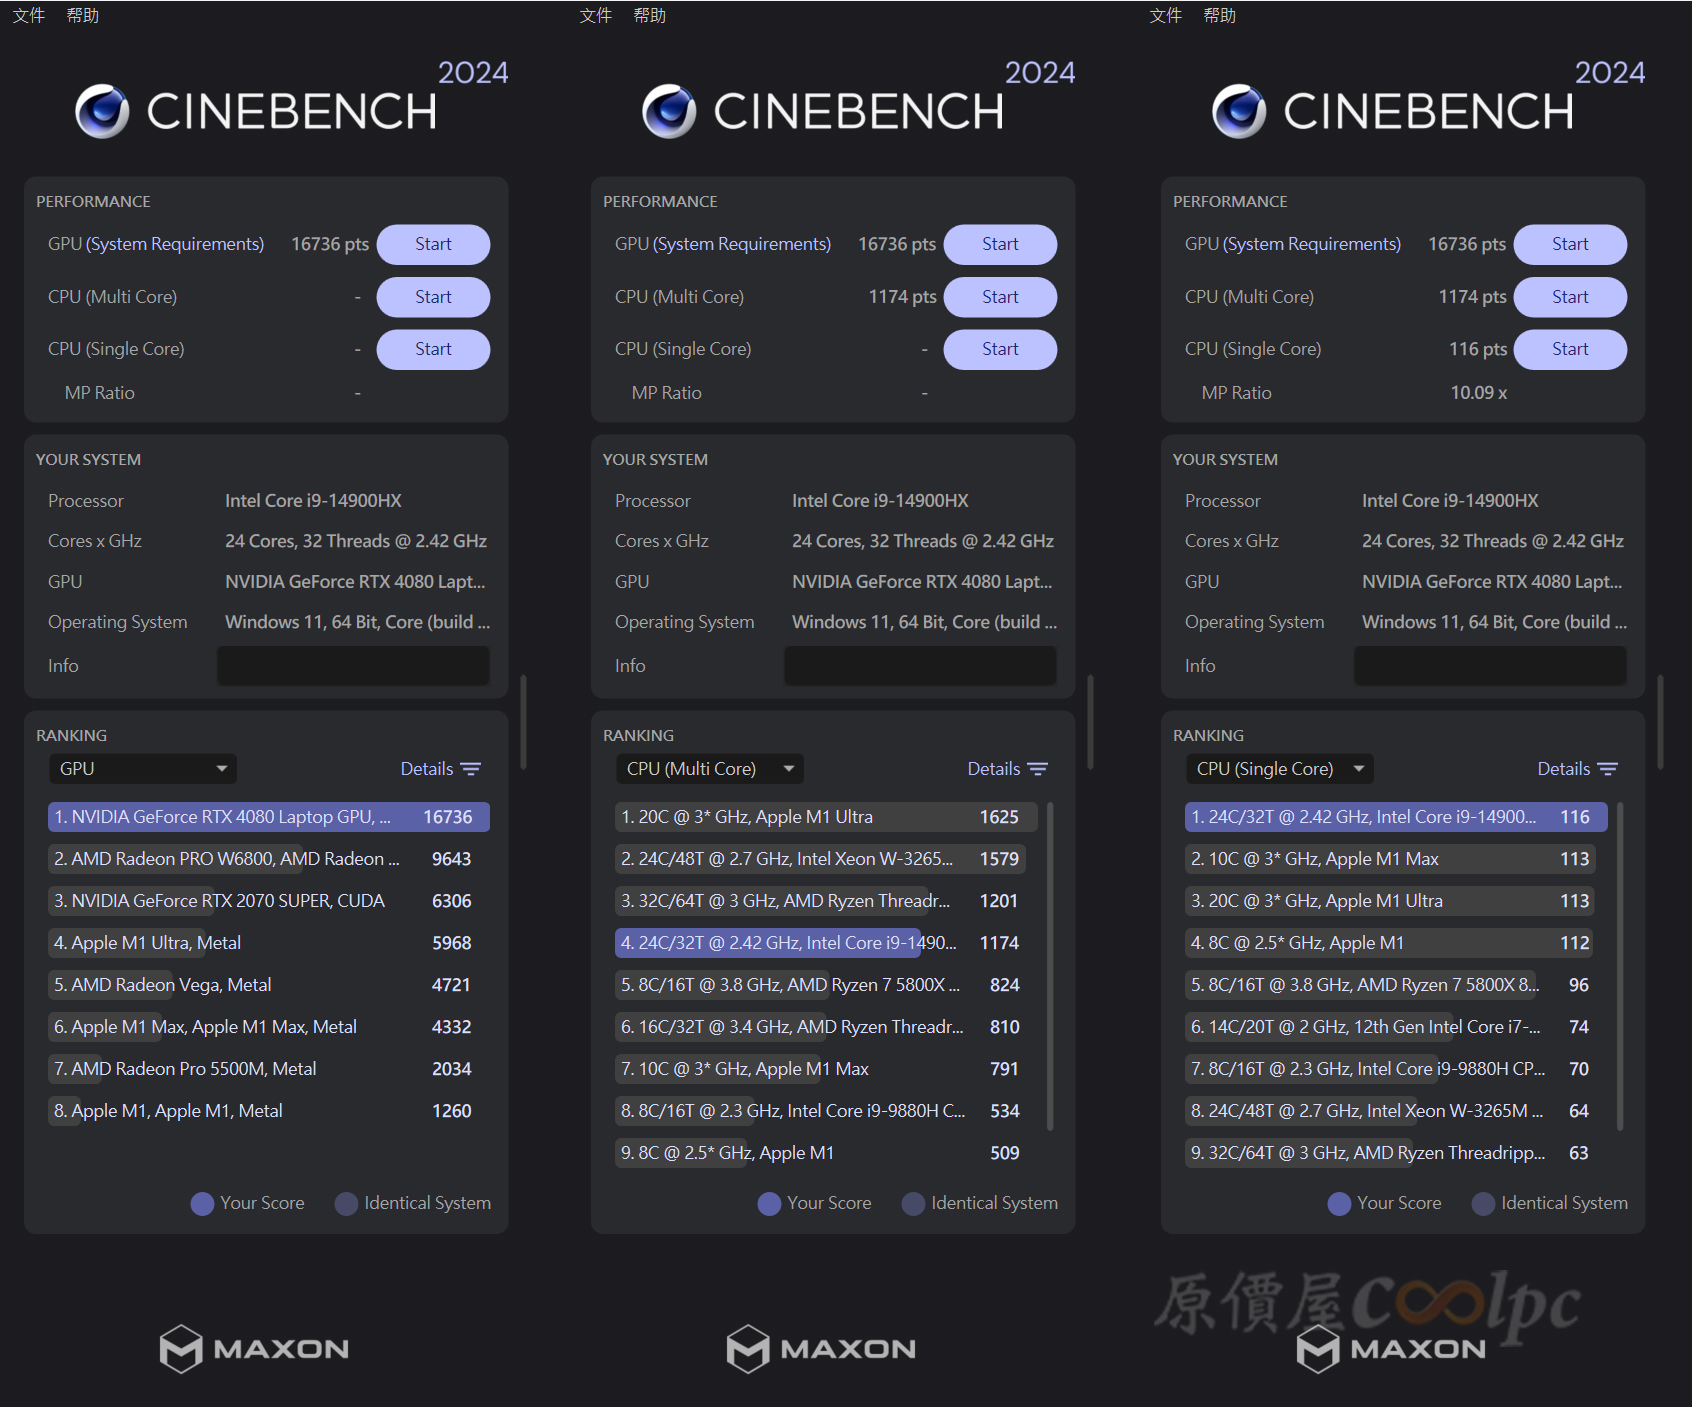Click Details link in Single Core ranking panel

(x=1564, y=769)
